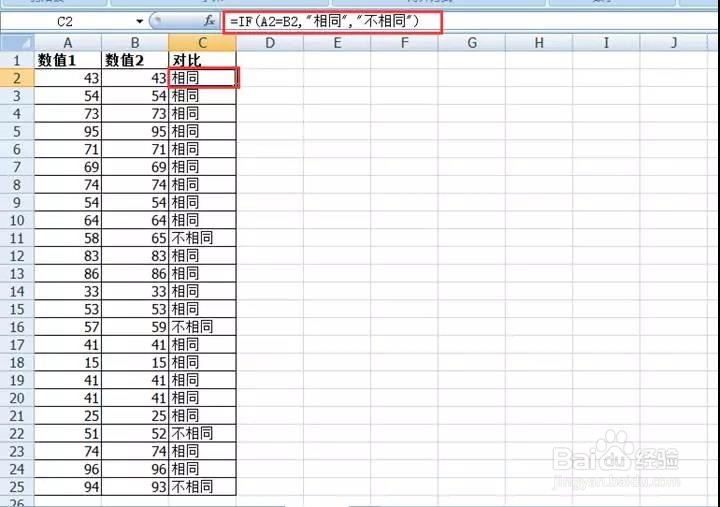This screenshot has height=507, width=720.
Task: Select row 16 header
Action: (x=17, y=327)
